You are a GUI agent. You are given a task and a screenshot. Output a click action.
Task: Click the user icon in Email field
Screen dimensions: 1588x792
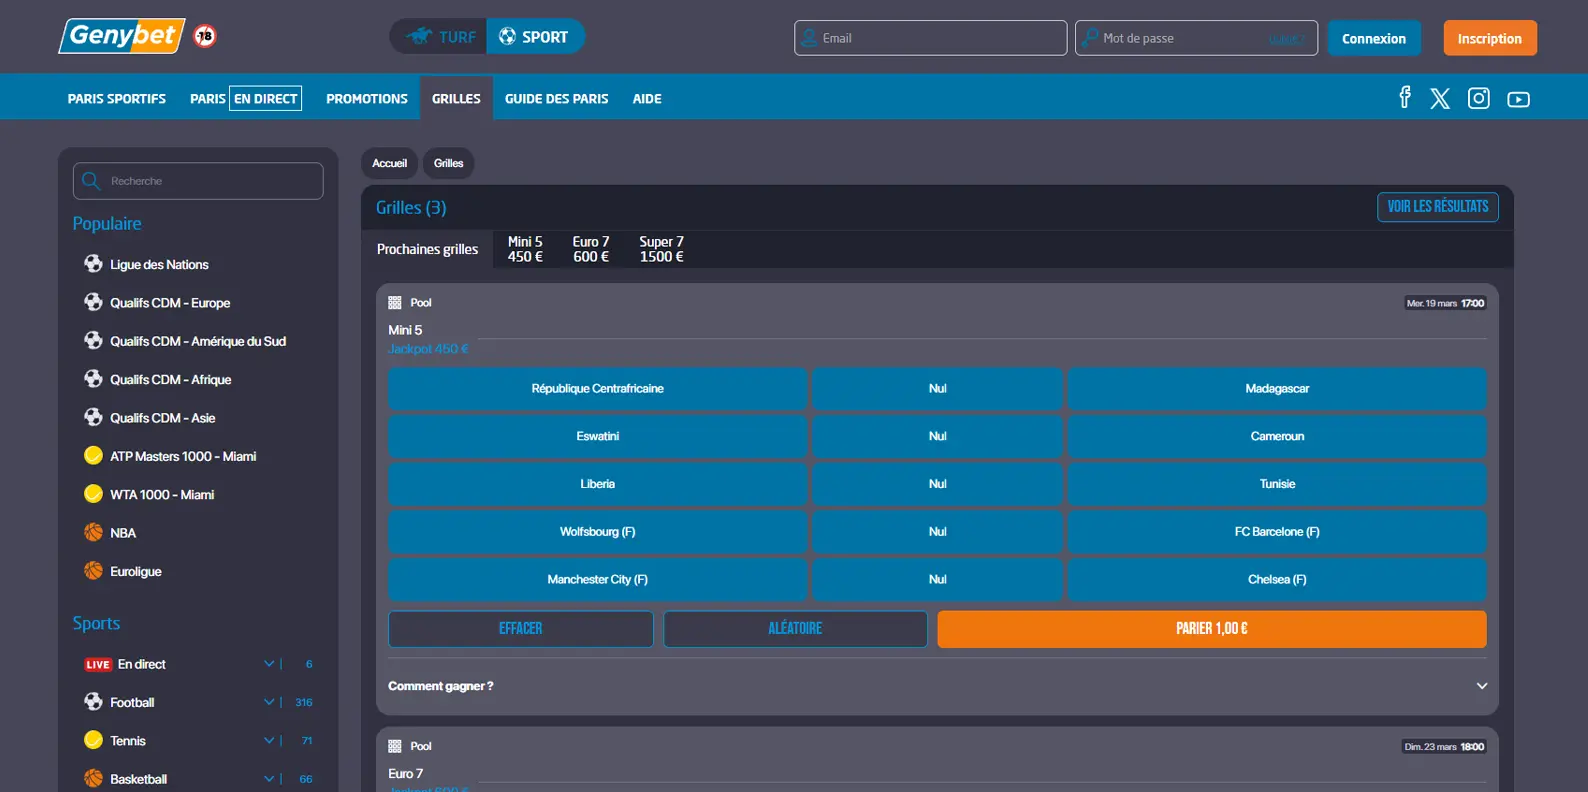810,38
